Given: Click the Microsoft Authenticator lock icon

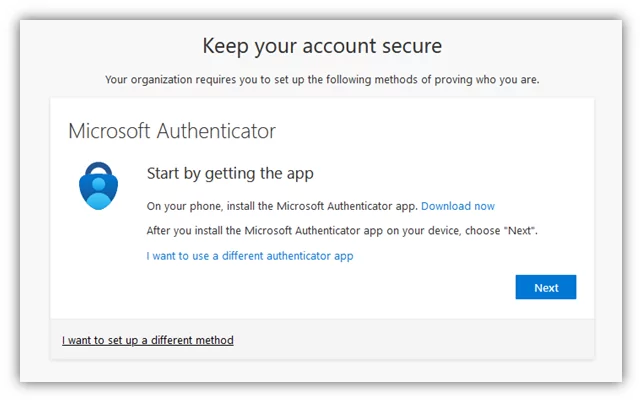Looking at the screenshot, I should (98, 186).
